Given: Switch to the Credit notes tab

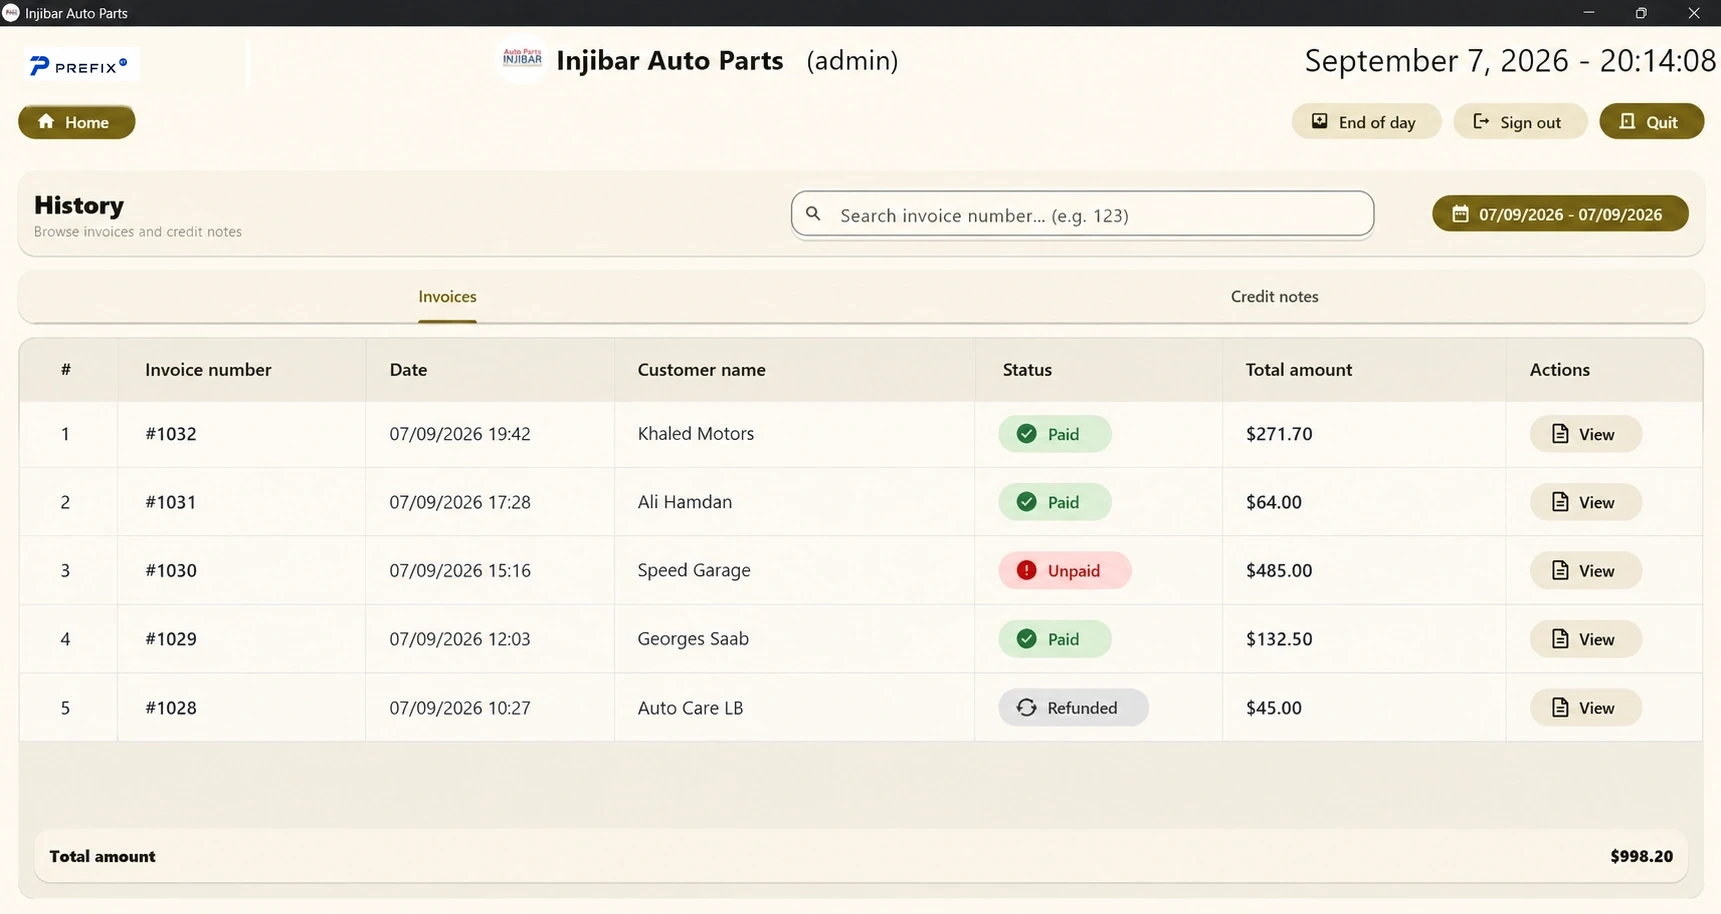Looking at the screenshot, I should point(1274,296).
